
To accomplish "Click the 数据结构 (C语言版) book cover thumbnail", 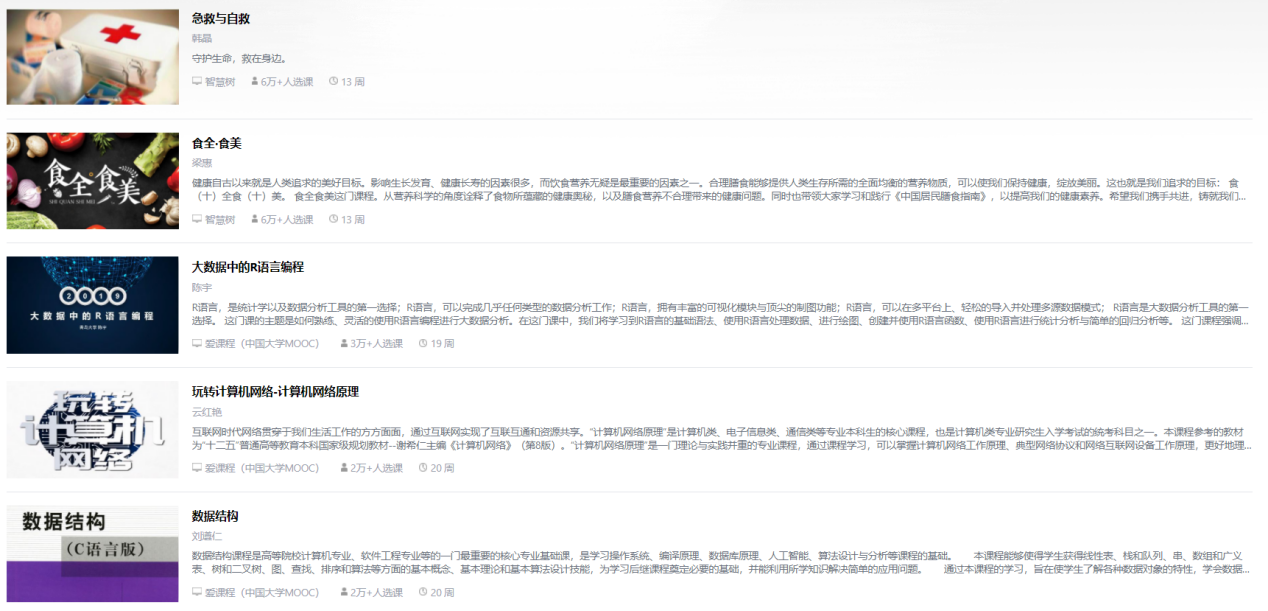I will pyautogui.click(x=92, y=553).
